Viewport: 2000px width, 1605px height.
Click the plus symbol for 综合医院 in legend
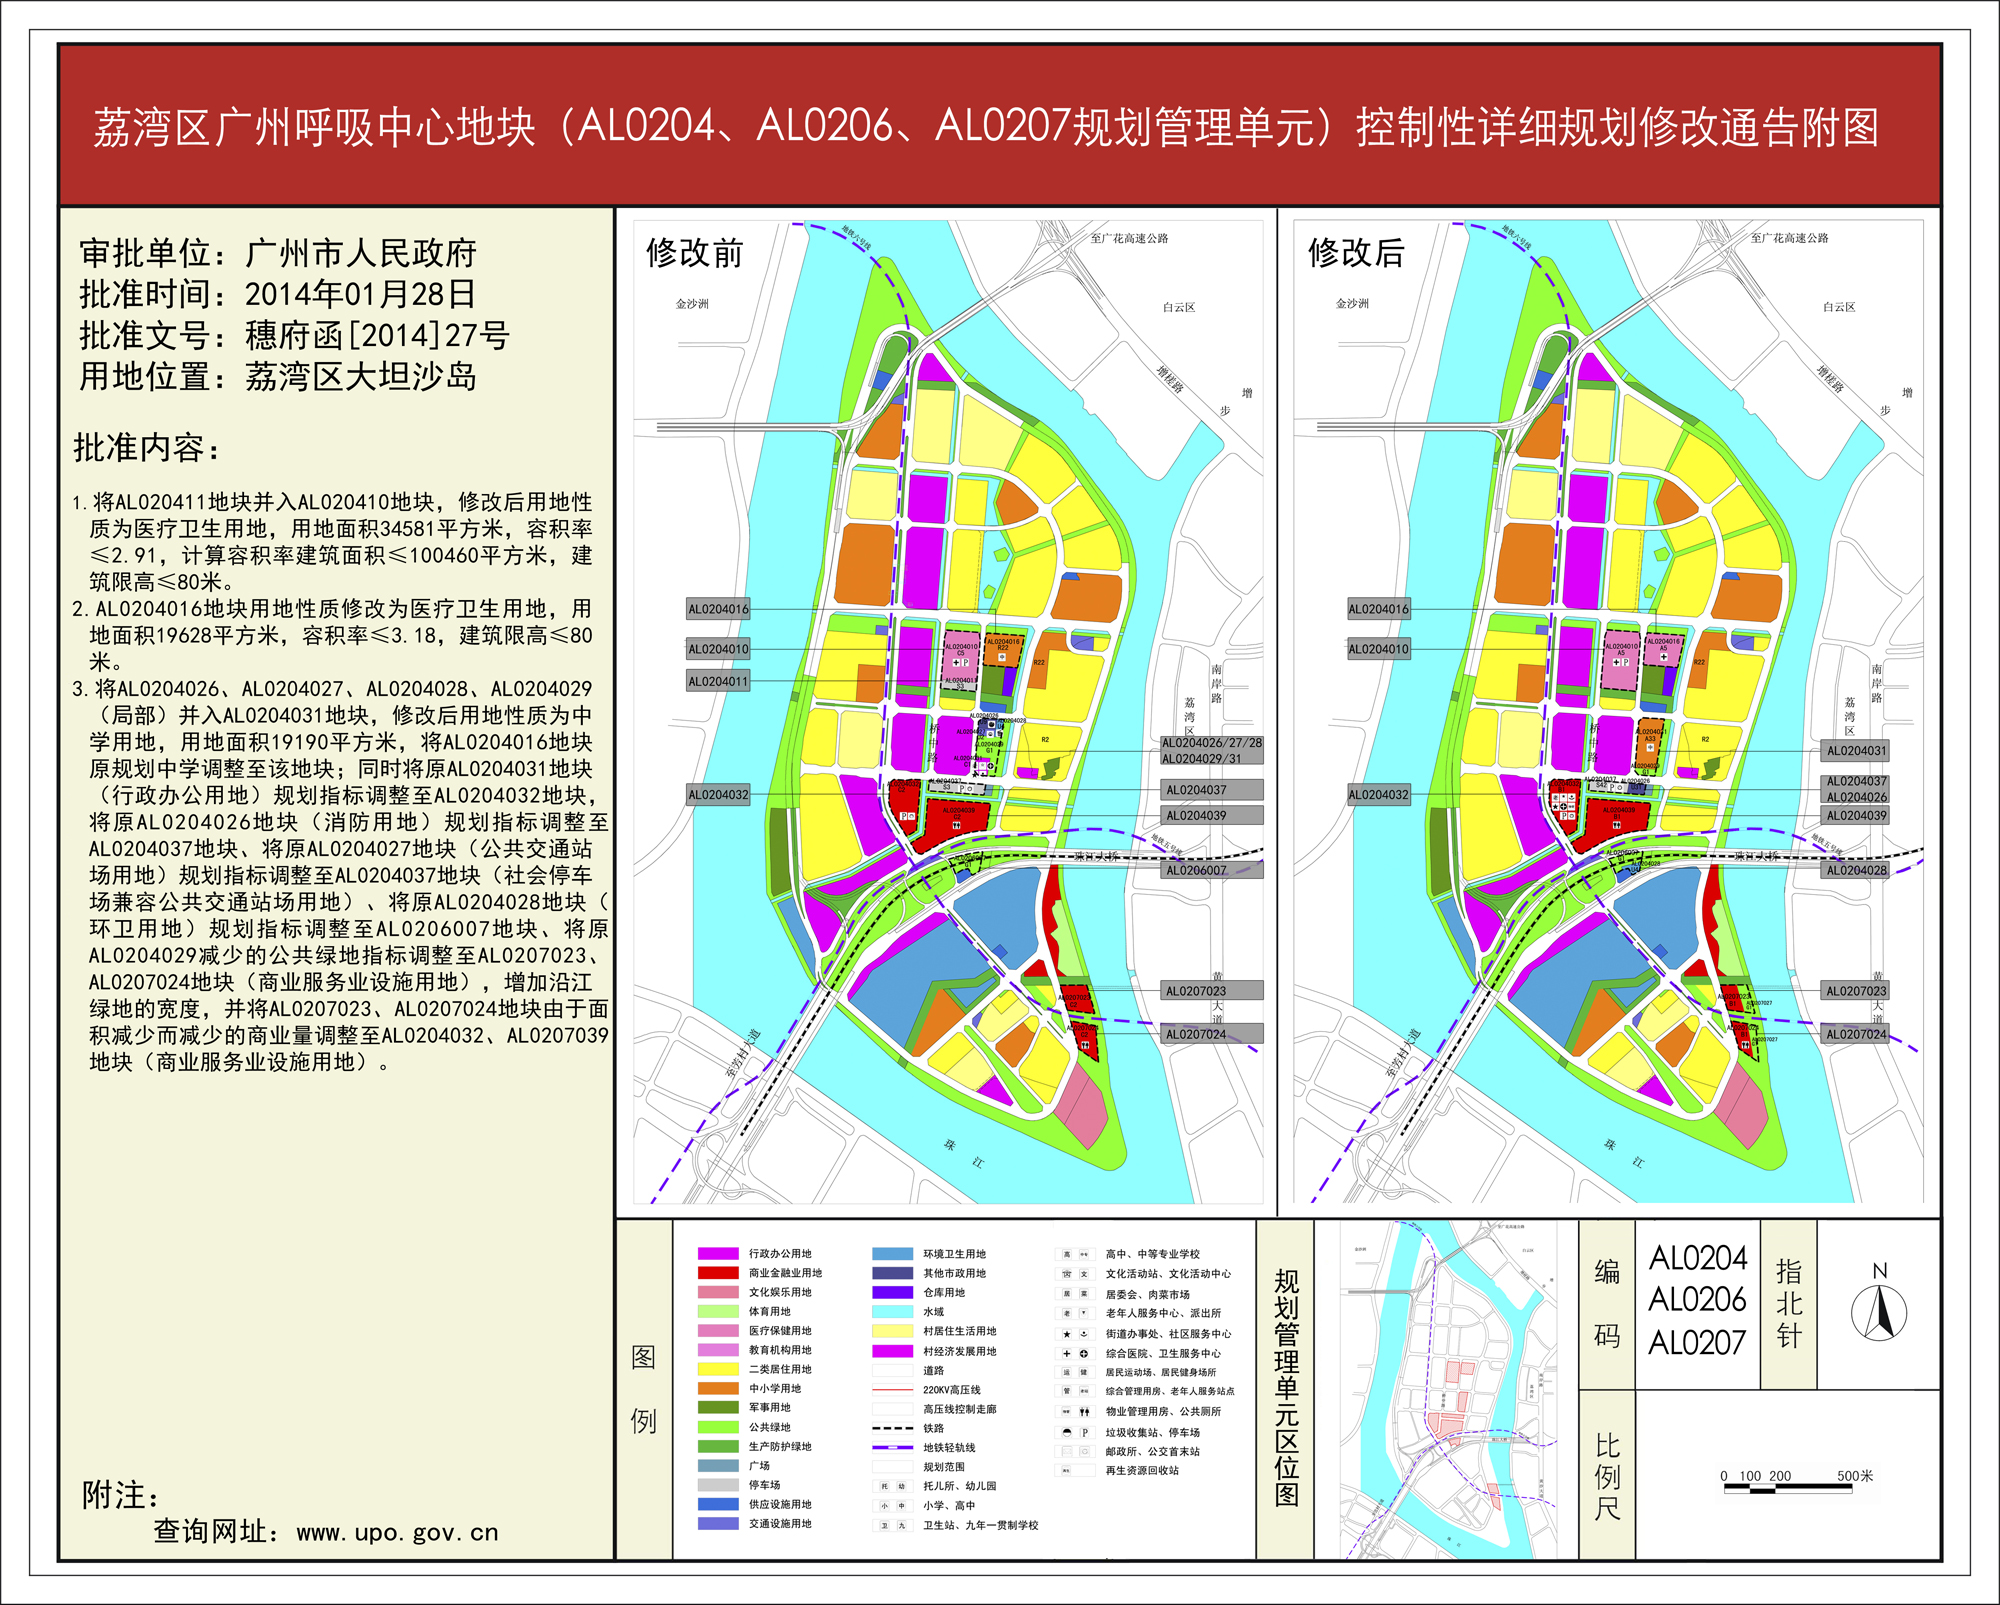(x=1067, y=1353)
